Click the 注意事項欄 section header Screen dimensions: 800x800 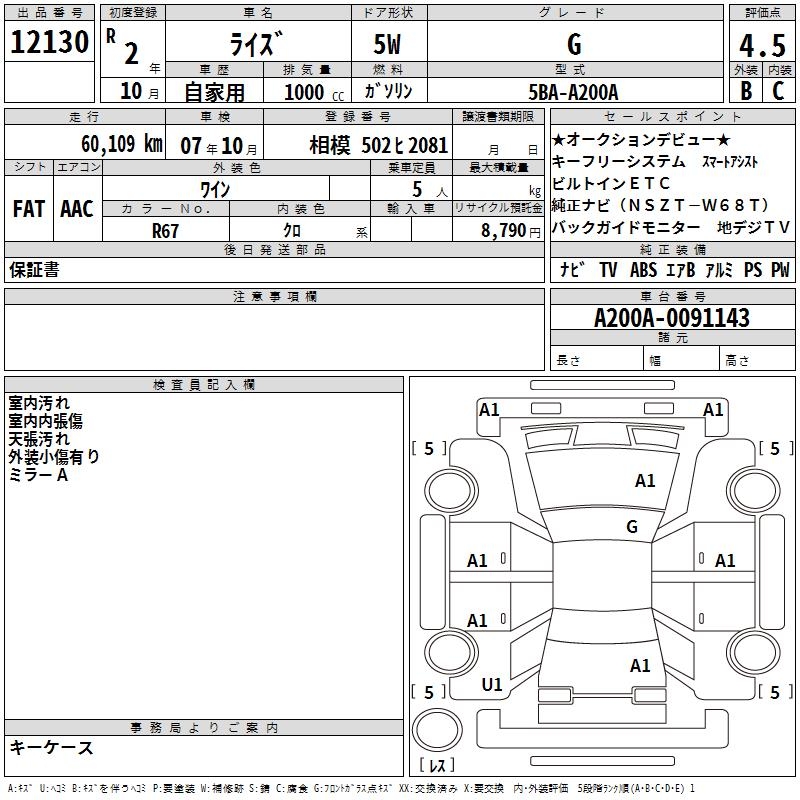point(274,296)
